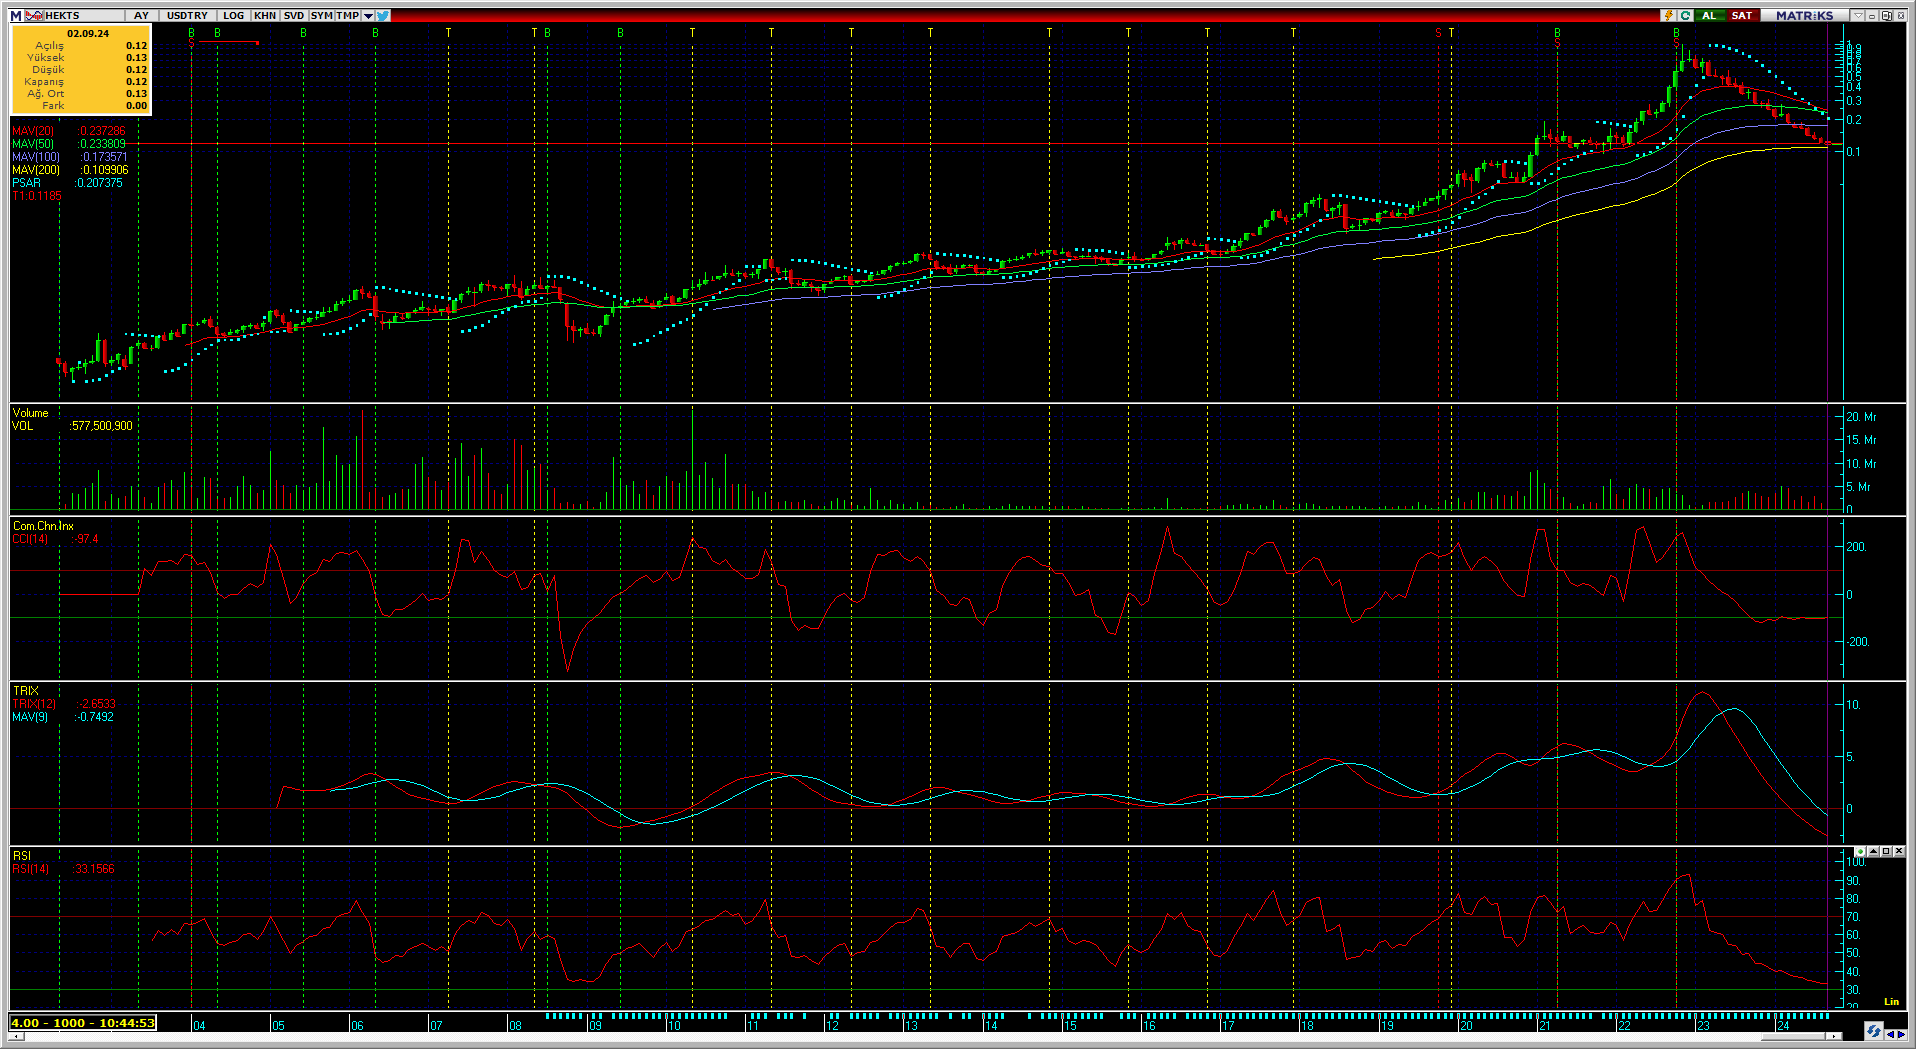Click the green refresh icon
This screenshot has width=1916, height=1049.
(x=1686, y=15)
